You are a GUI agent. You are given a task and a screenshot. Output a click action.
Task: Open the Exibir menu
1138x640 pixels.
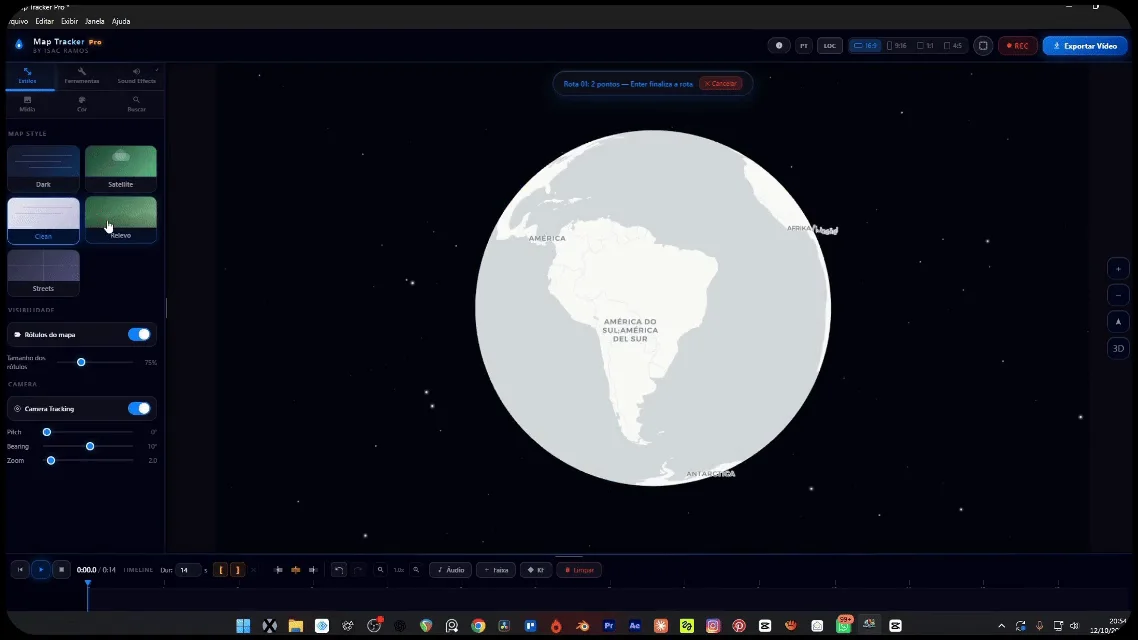coord(70,21)
